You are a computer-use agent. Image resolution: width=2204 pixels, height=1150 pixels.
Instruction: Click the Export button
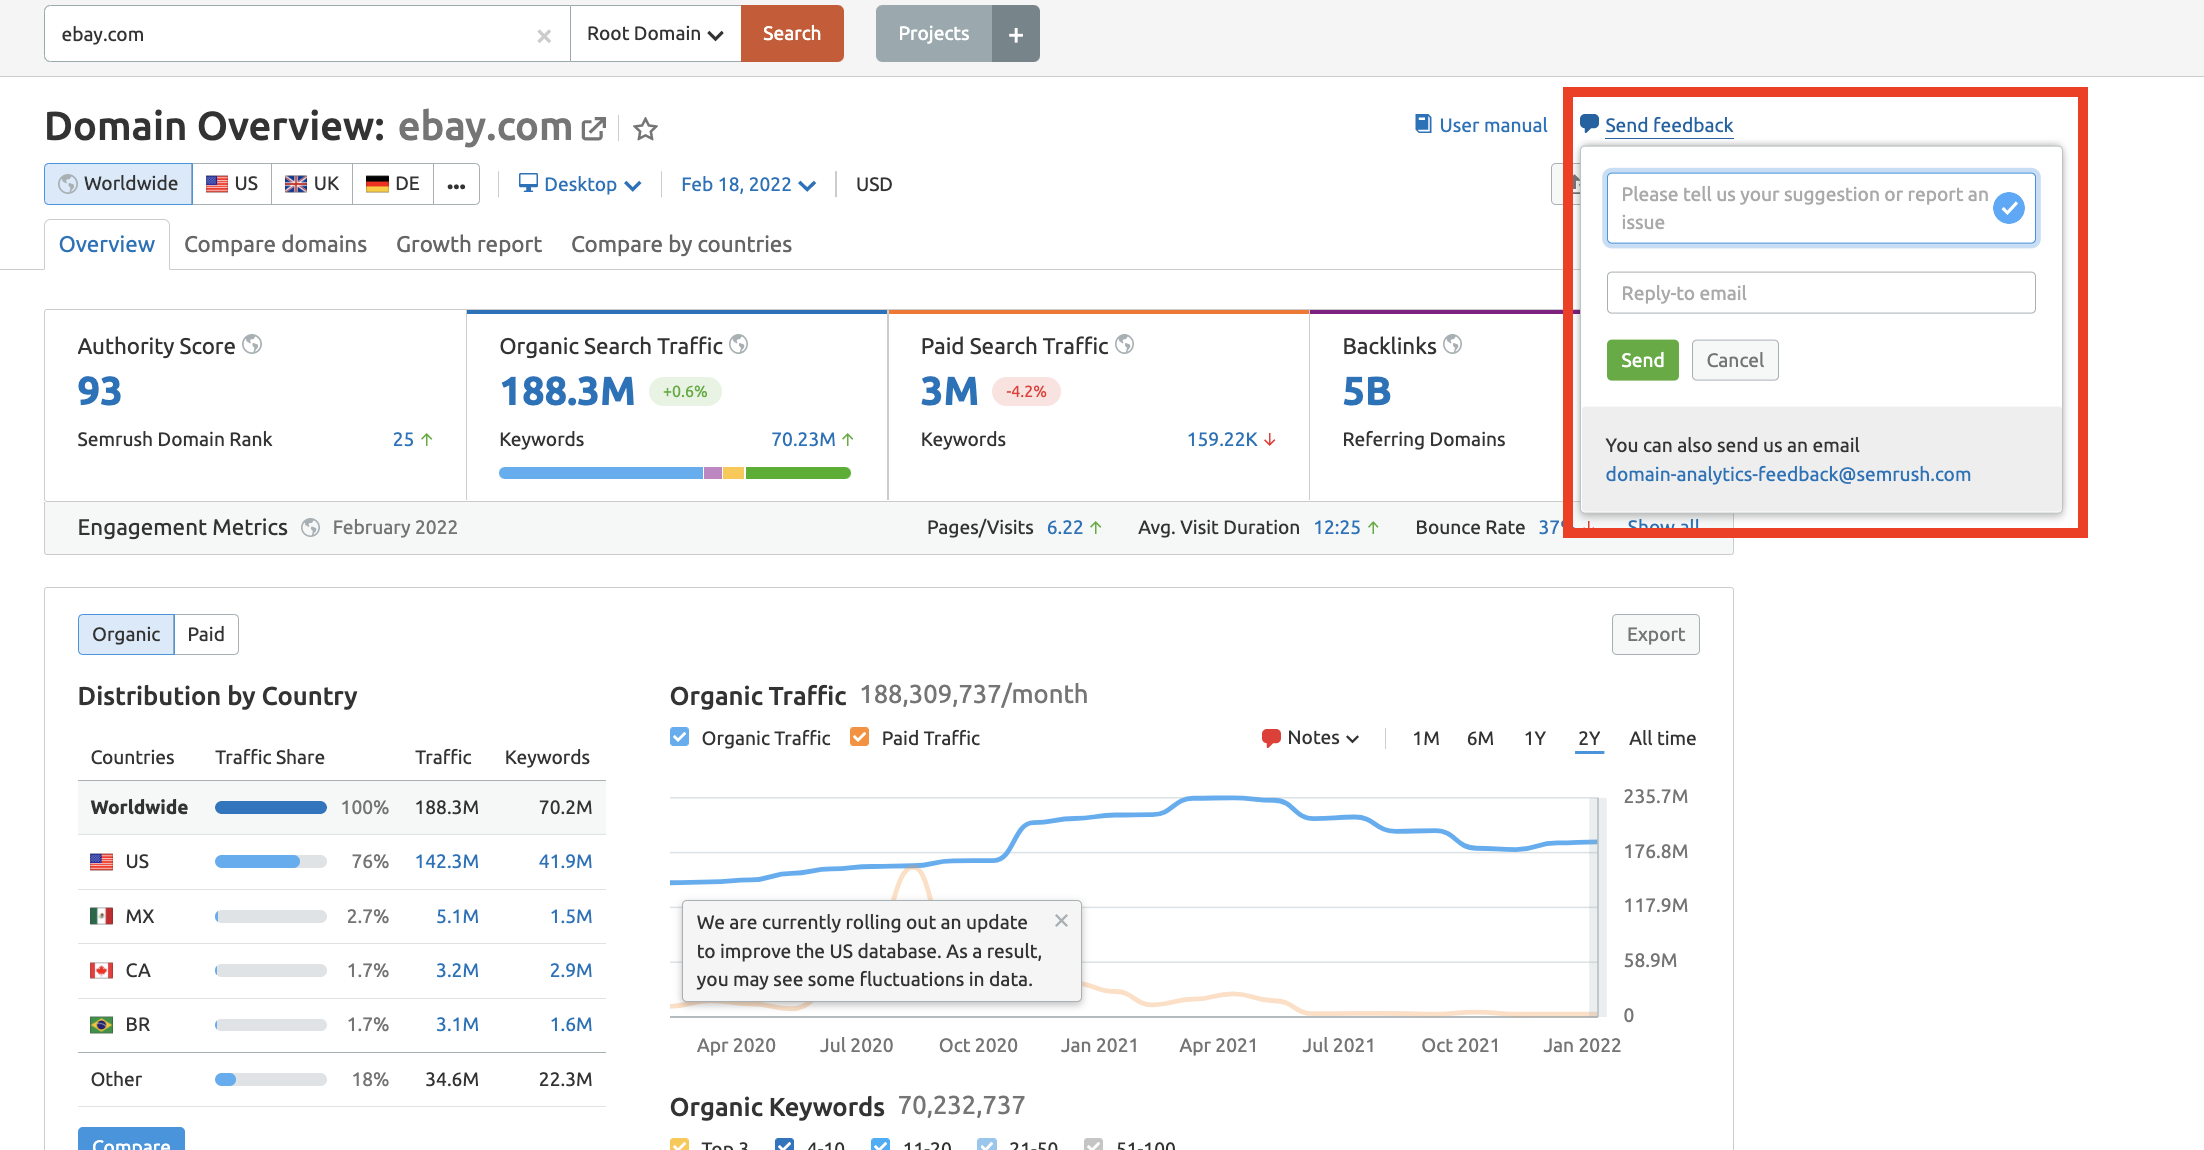pos(1655,634)
